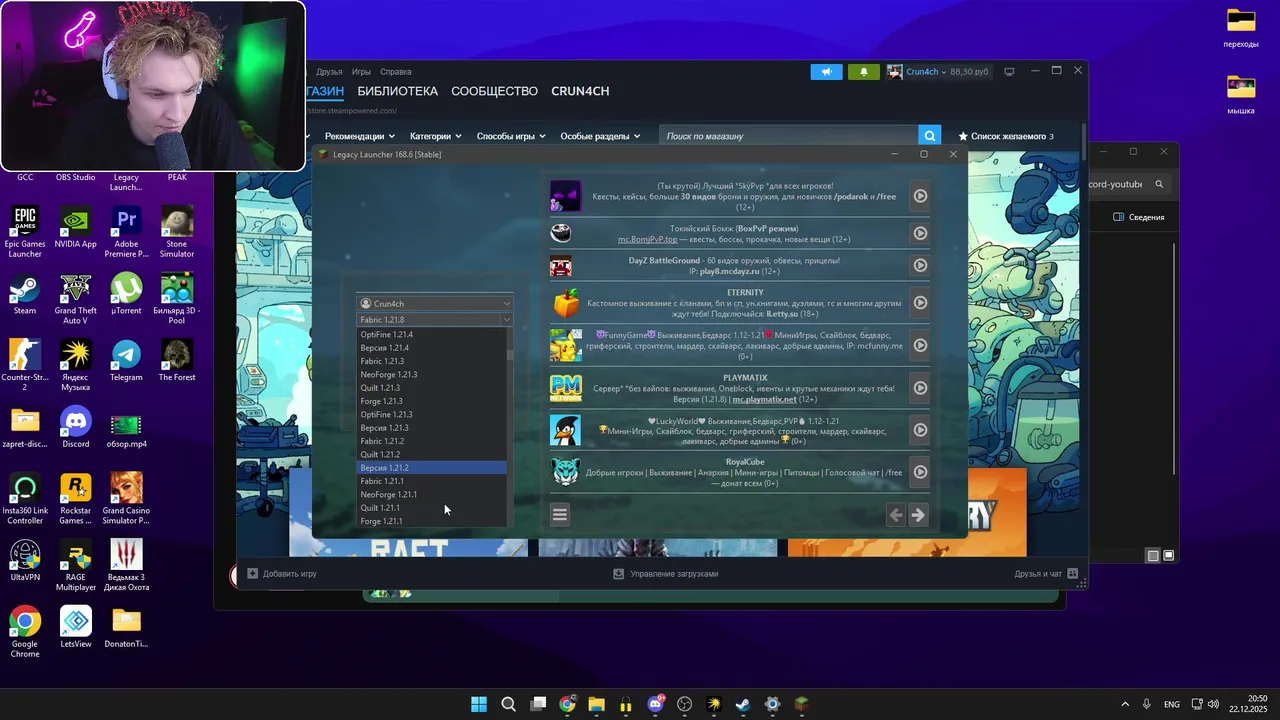Open Steam СООБЩЕСТВО tab
The width and height of the screenshot is (1280, 720).
494,91
